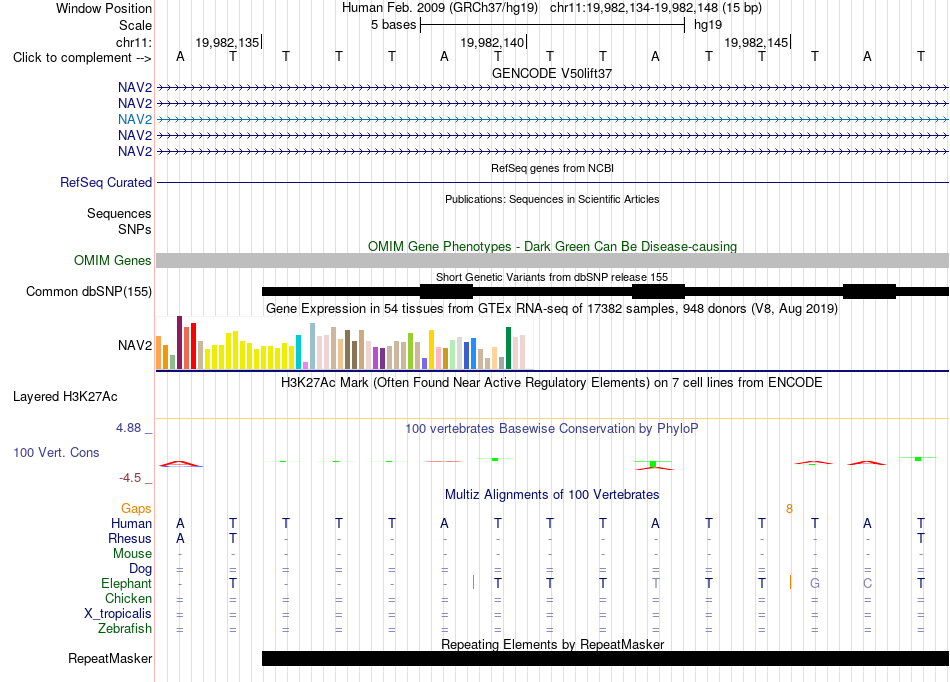
Task: Click 'Human Feb. 2009 (GRCh37/hg19)' assembly text
Action: pos(440,8)
